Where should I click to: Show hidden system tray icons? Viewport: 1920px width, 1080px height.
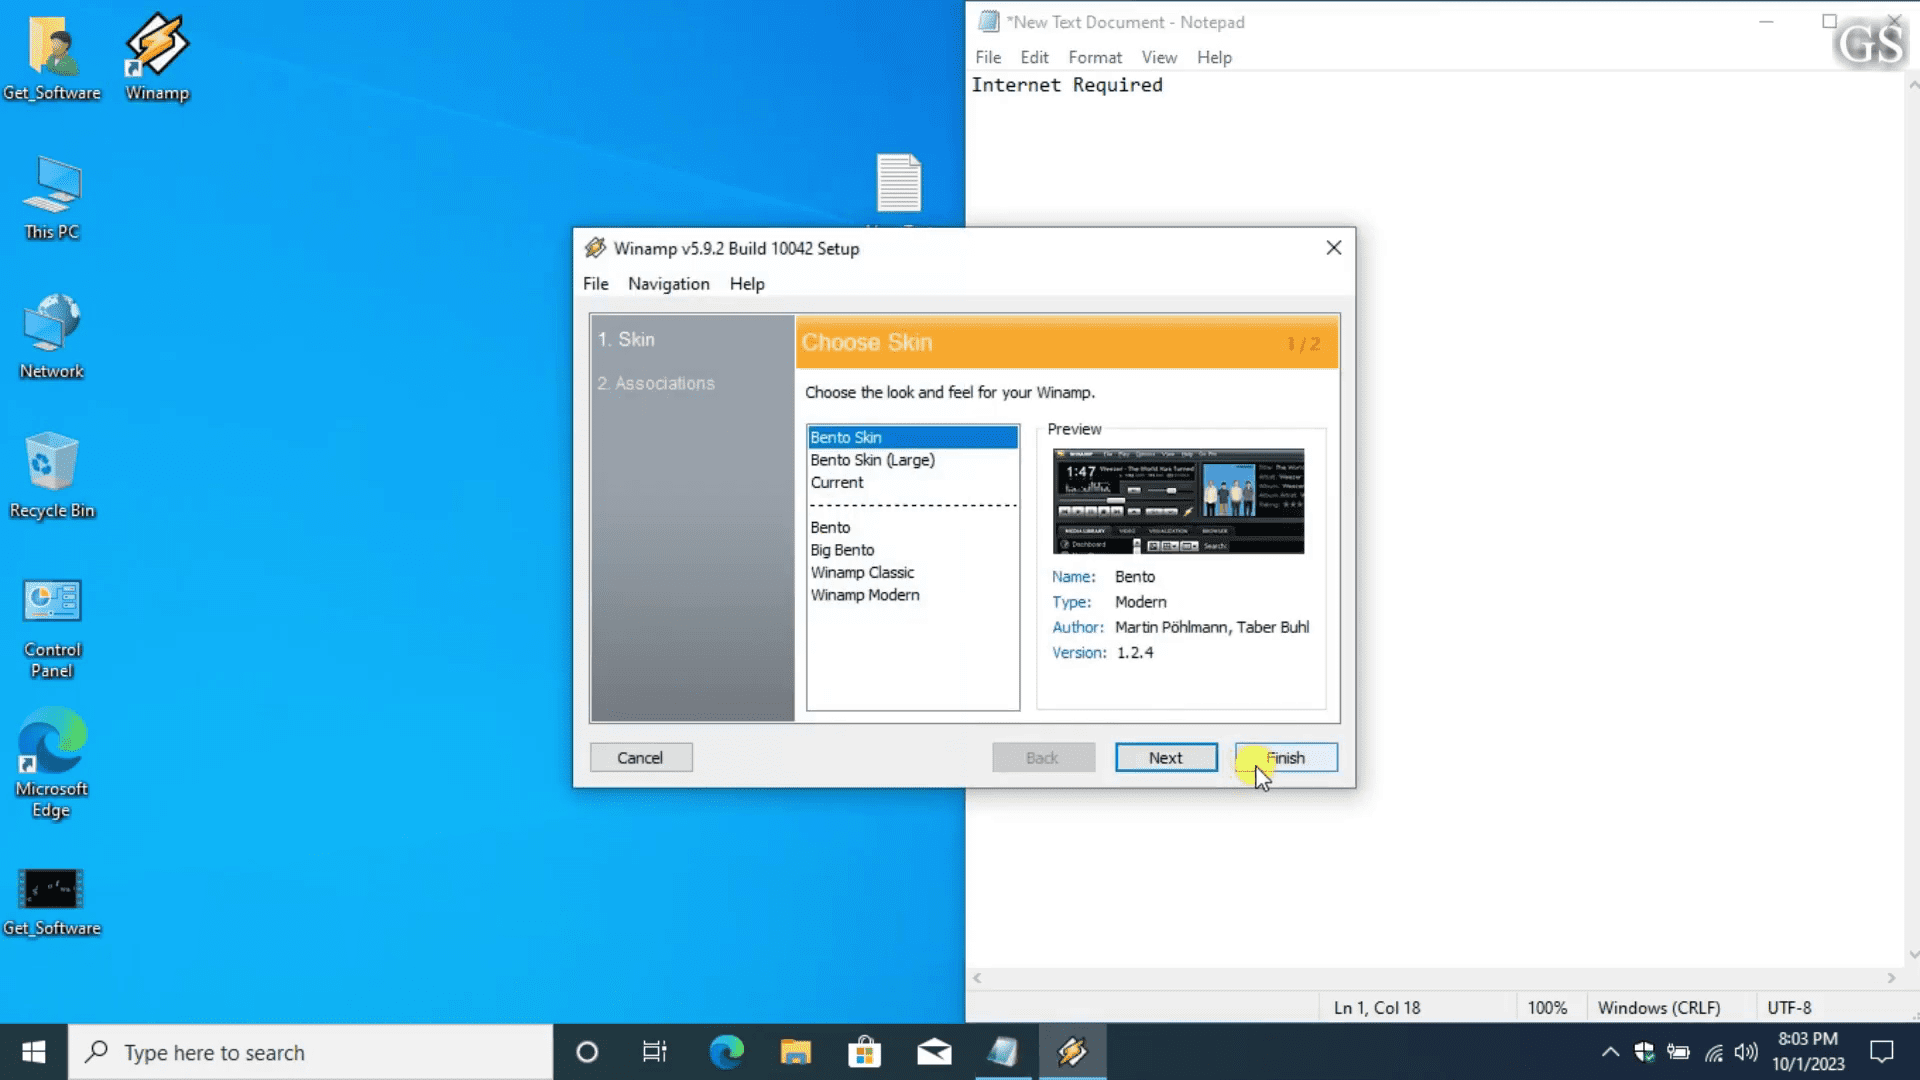(x=1610, y=1052)
